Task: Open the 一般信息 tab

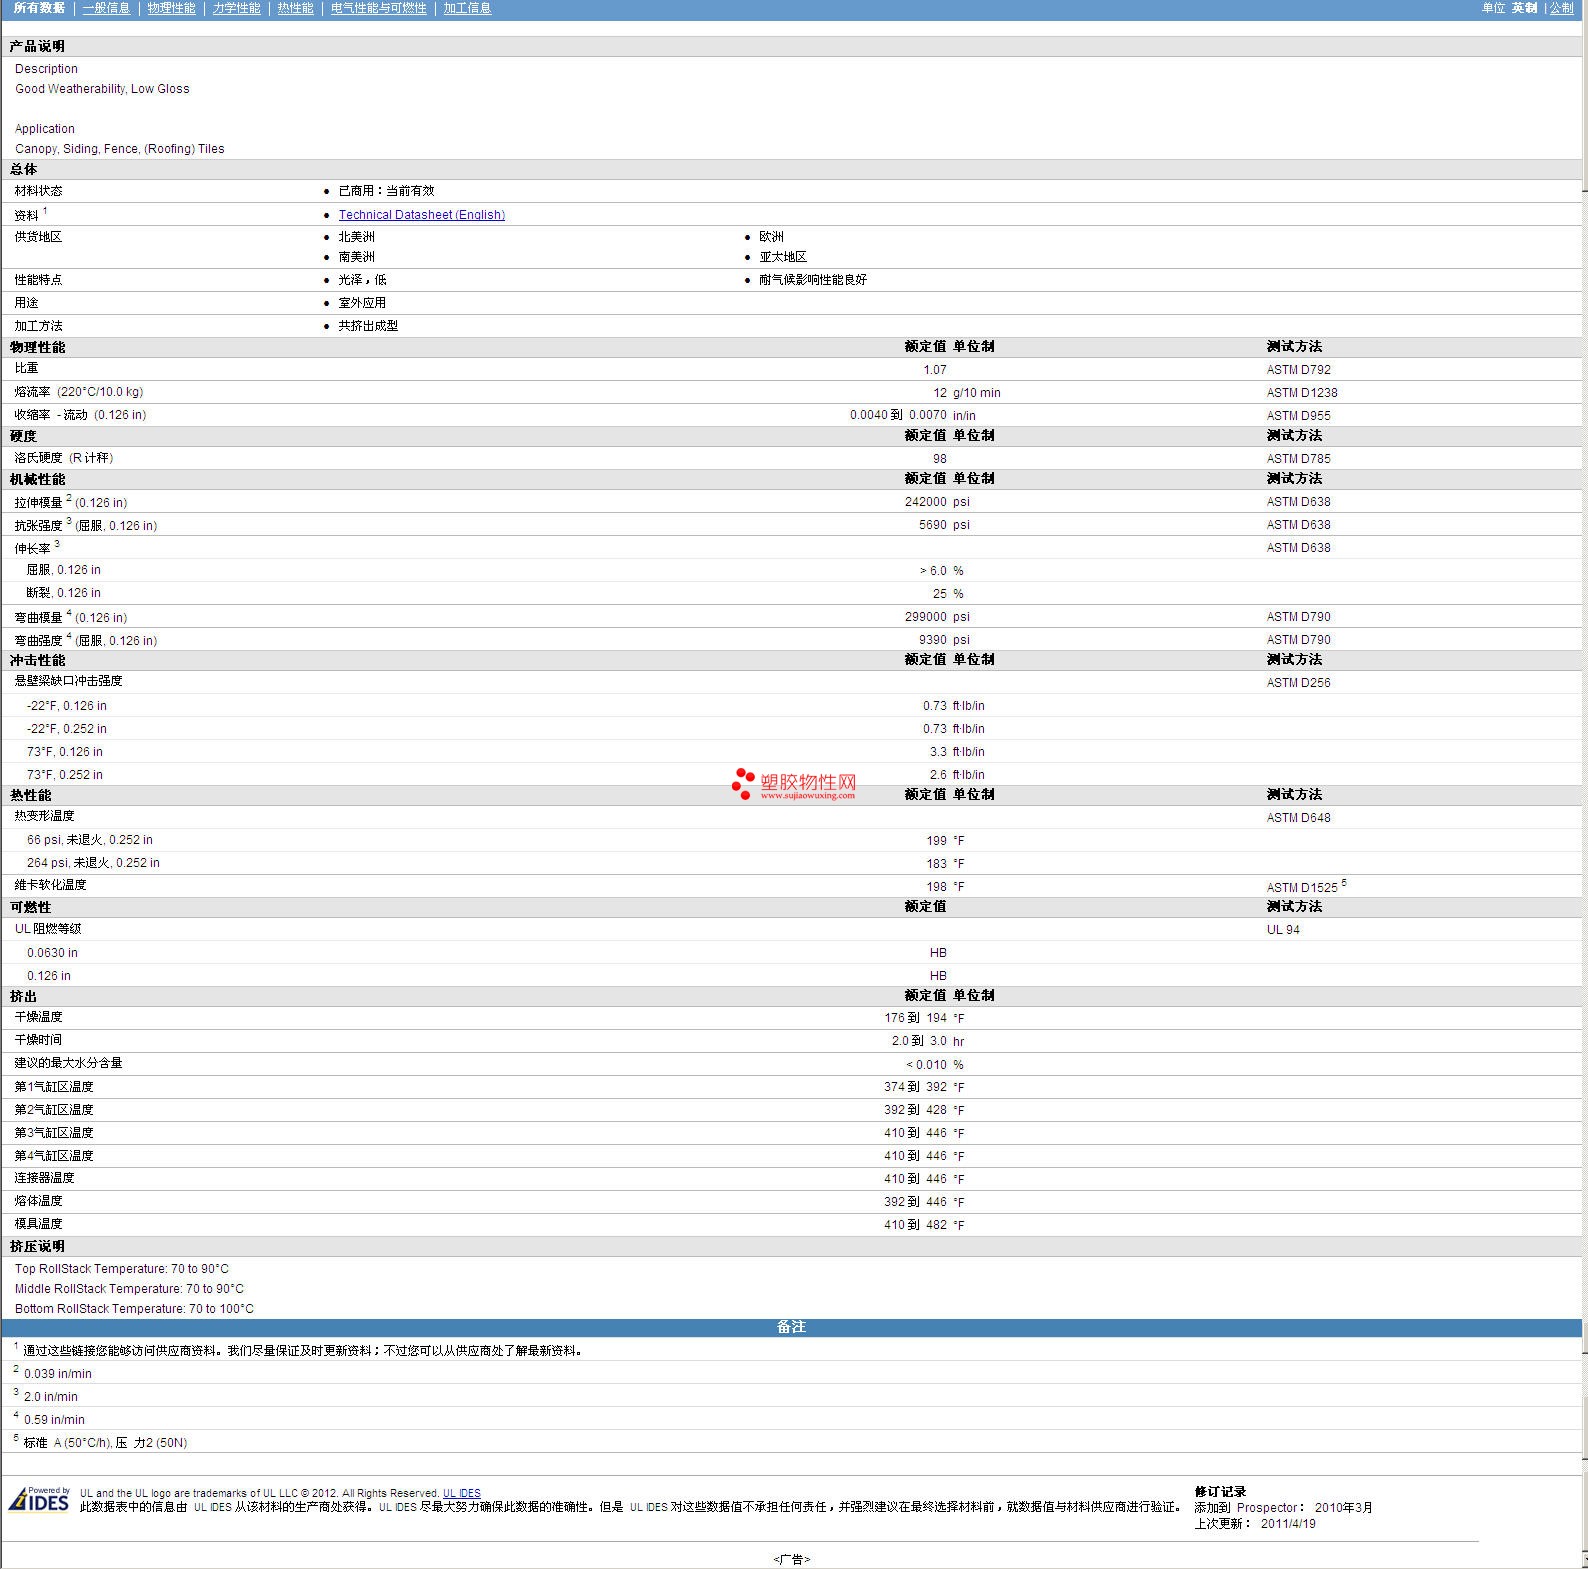Action: [x=106, y=8]
